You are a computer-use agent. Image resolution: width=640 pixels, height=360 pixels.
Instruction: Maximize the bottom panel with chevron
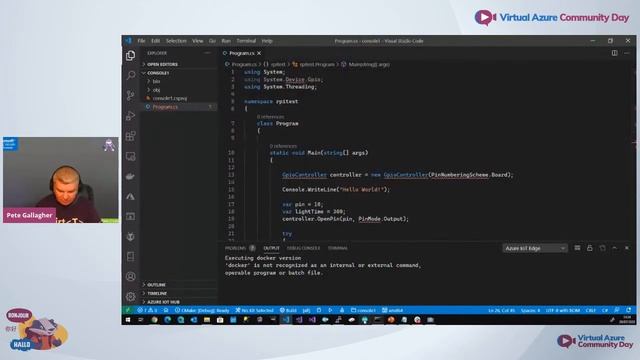615,248
